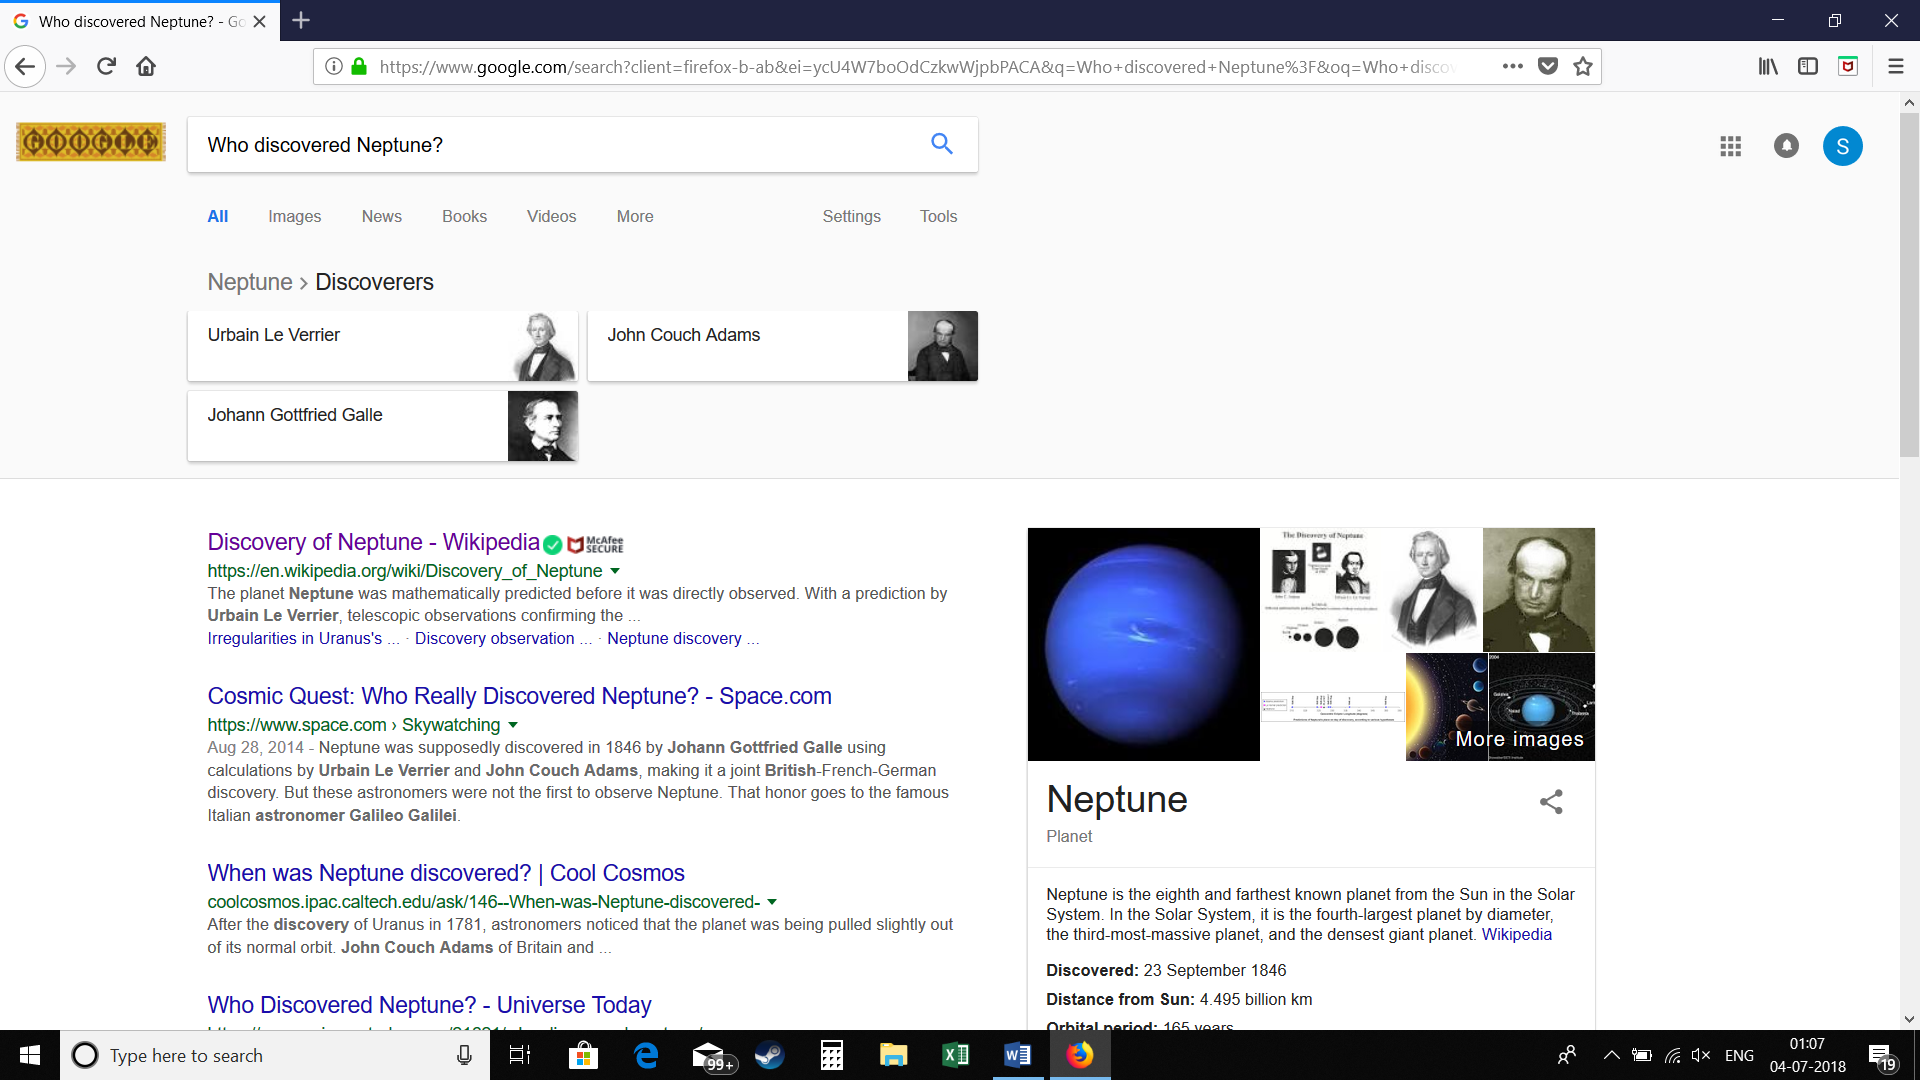
Task: Open search Settings menu
Action: click(851, 216)
